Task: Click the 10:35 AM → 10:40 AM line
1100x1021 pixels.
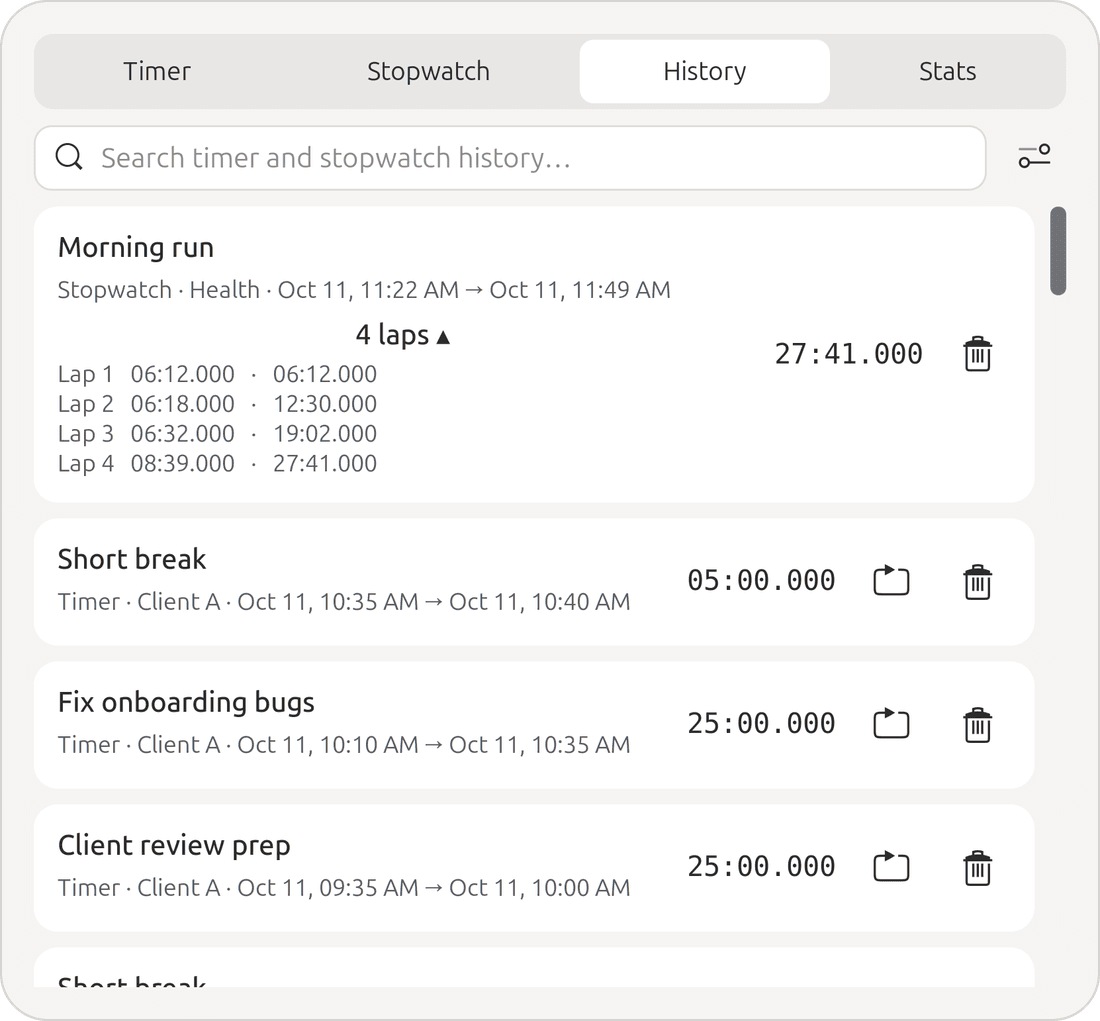Action: pyautogui.click(x=344, y=602)
